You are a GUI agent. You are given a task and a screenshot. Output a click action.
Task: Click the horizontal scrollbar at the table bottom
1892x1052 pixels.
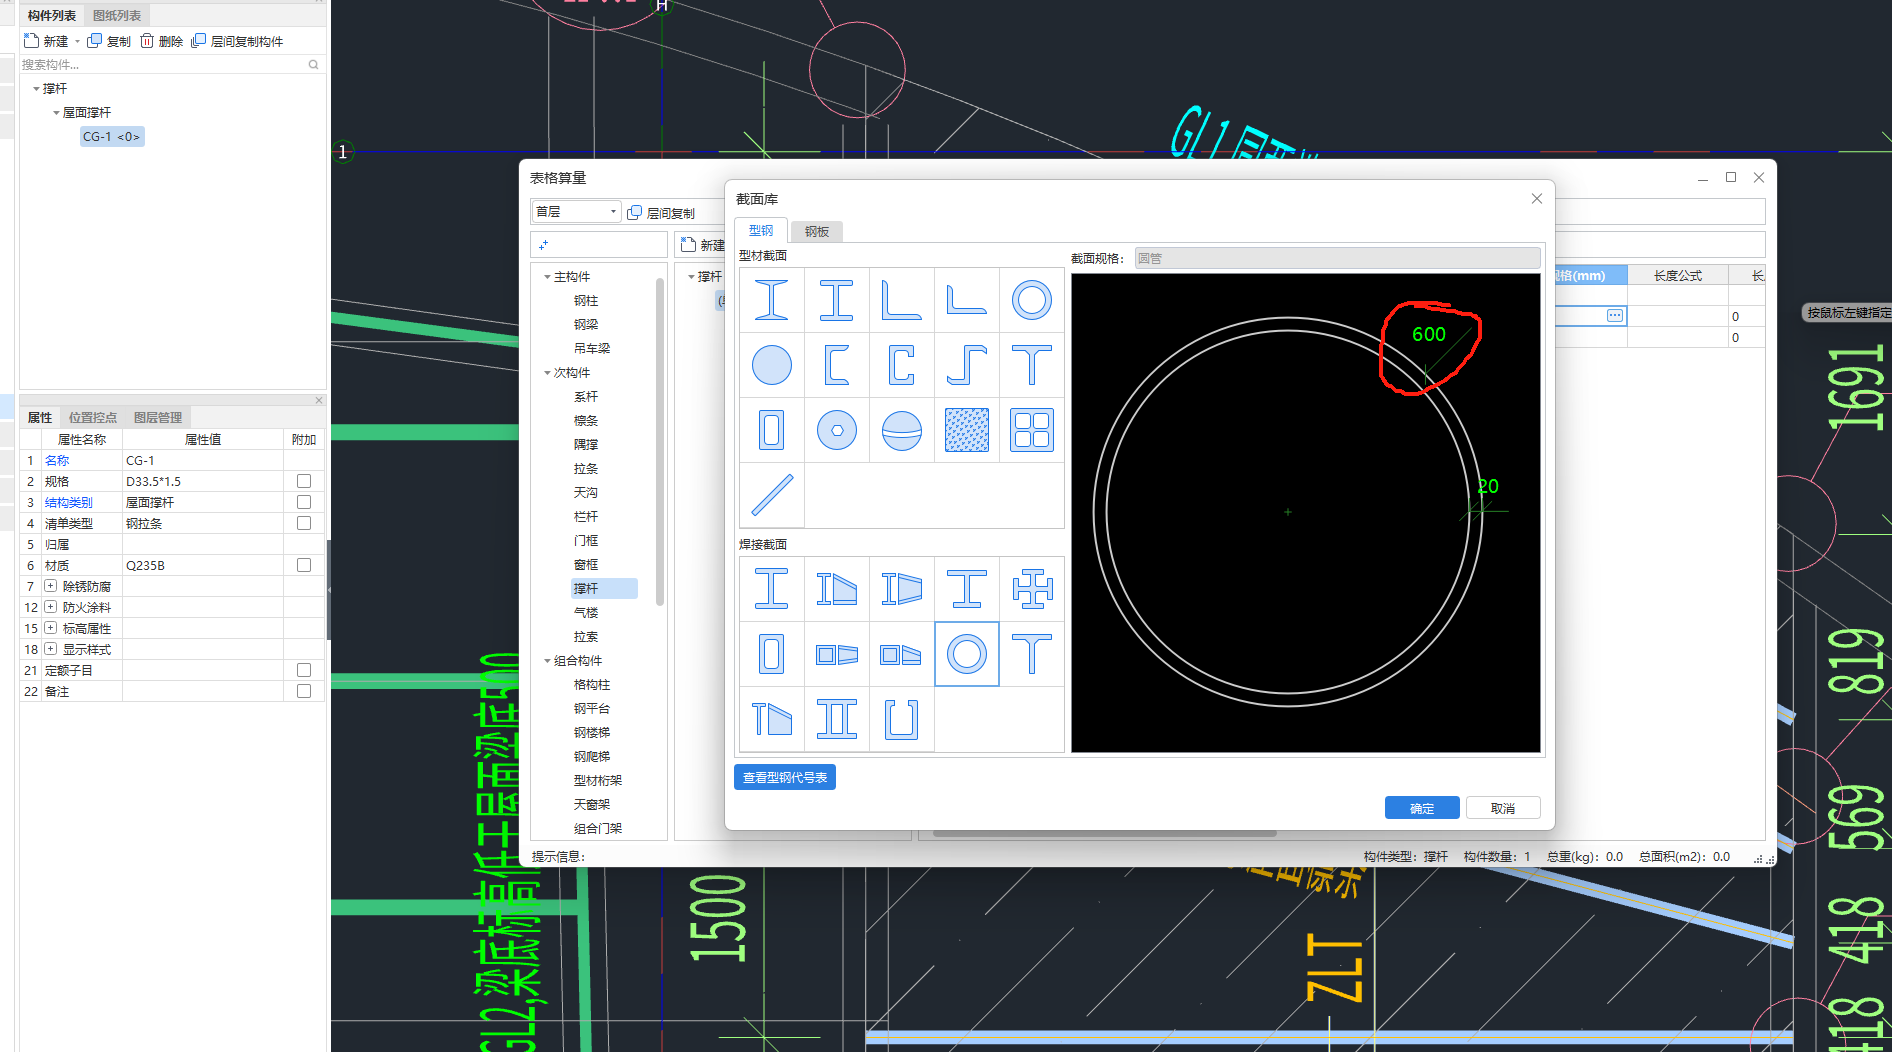(1105, 833)
